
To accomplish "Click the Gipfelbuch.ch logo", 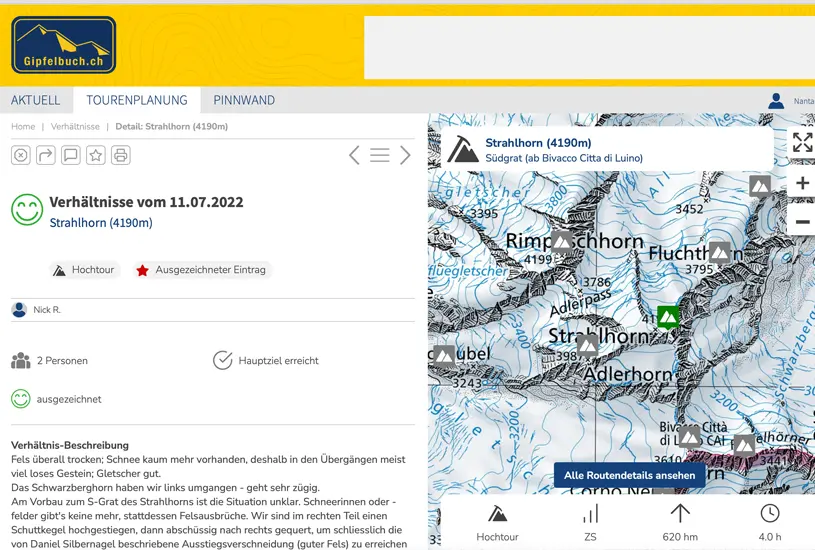I will click(64, 45).
